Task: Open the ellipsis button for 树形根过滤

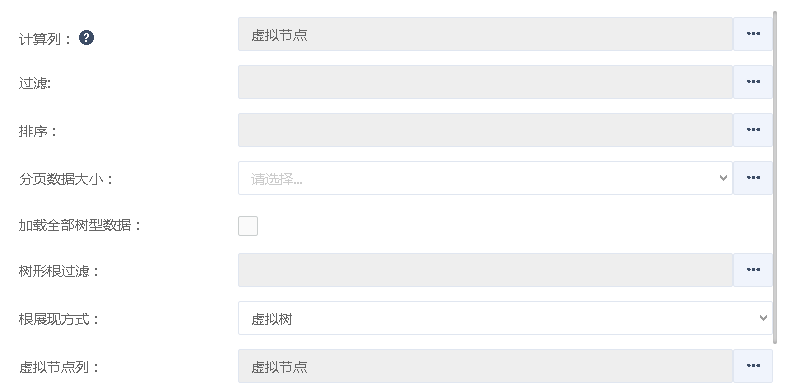Action: point(753,270)
